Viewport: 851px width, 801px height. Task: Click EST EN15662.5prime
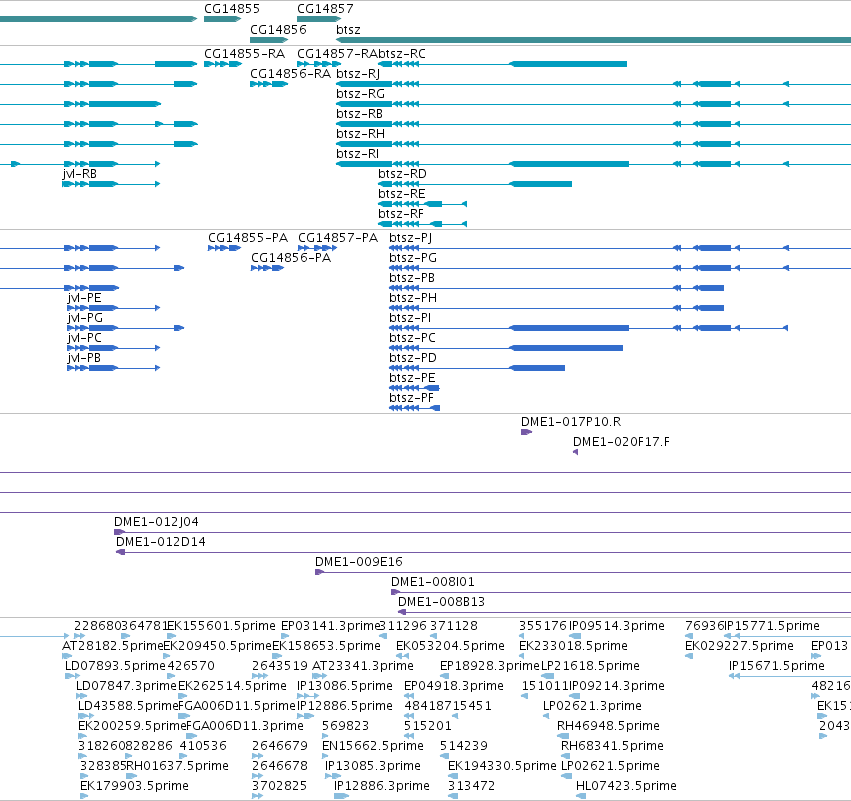372,746
